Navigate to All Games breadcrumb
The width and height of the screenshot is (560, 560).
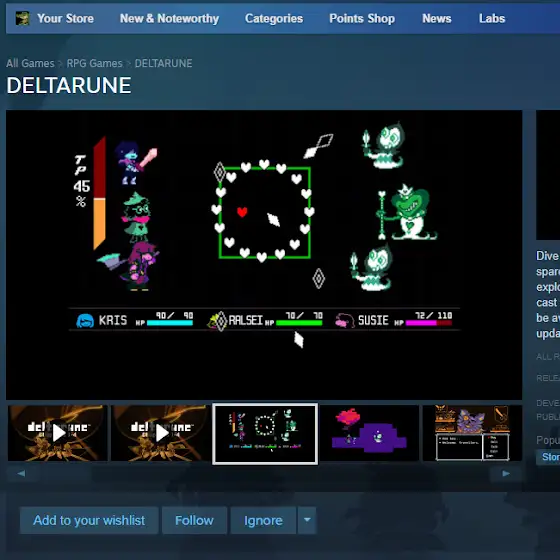pos(30,64)
